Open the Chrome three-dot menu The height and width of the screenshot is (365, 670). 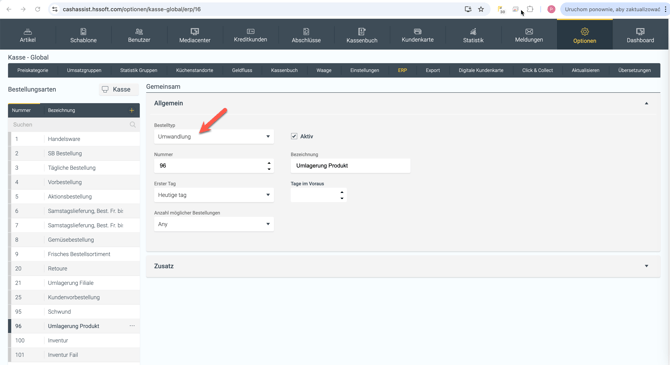pyautogui.click(x=666, y=9)
